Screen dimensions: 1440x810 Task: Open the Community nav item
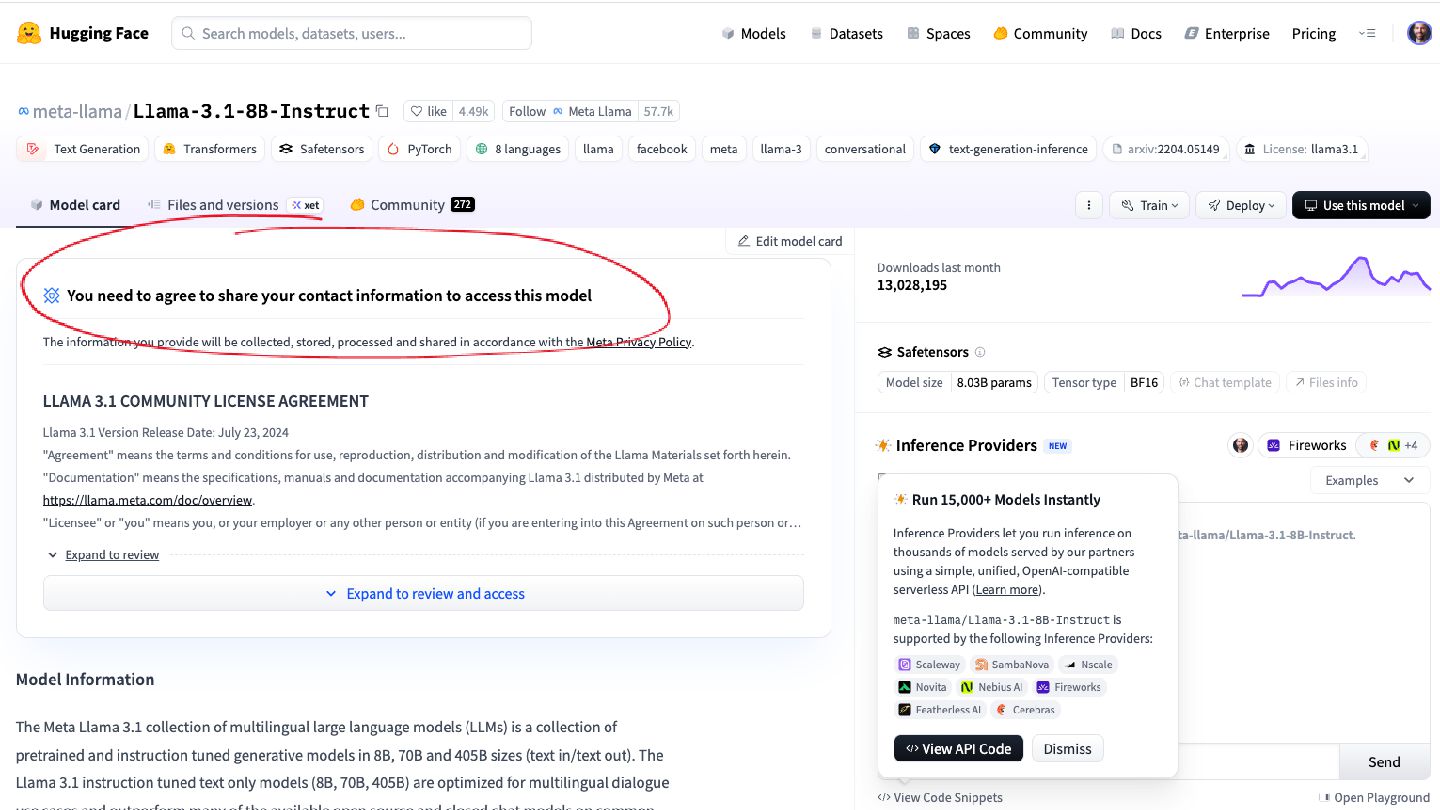click(x=1040, y=33)
